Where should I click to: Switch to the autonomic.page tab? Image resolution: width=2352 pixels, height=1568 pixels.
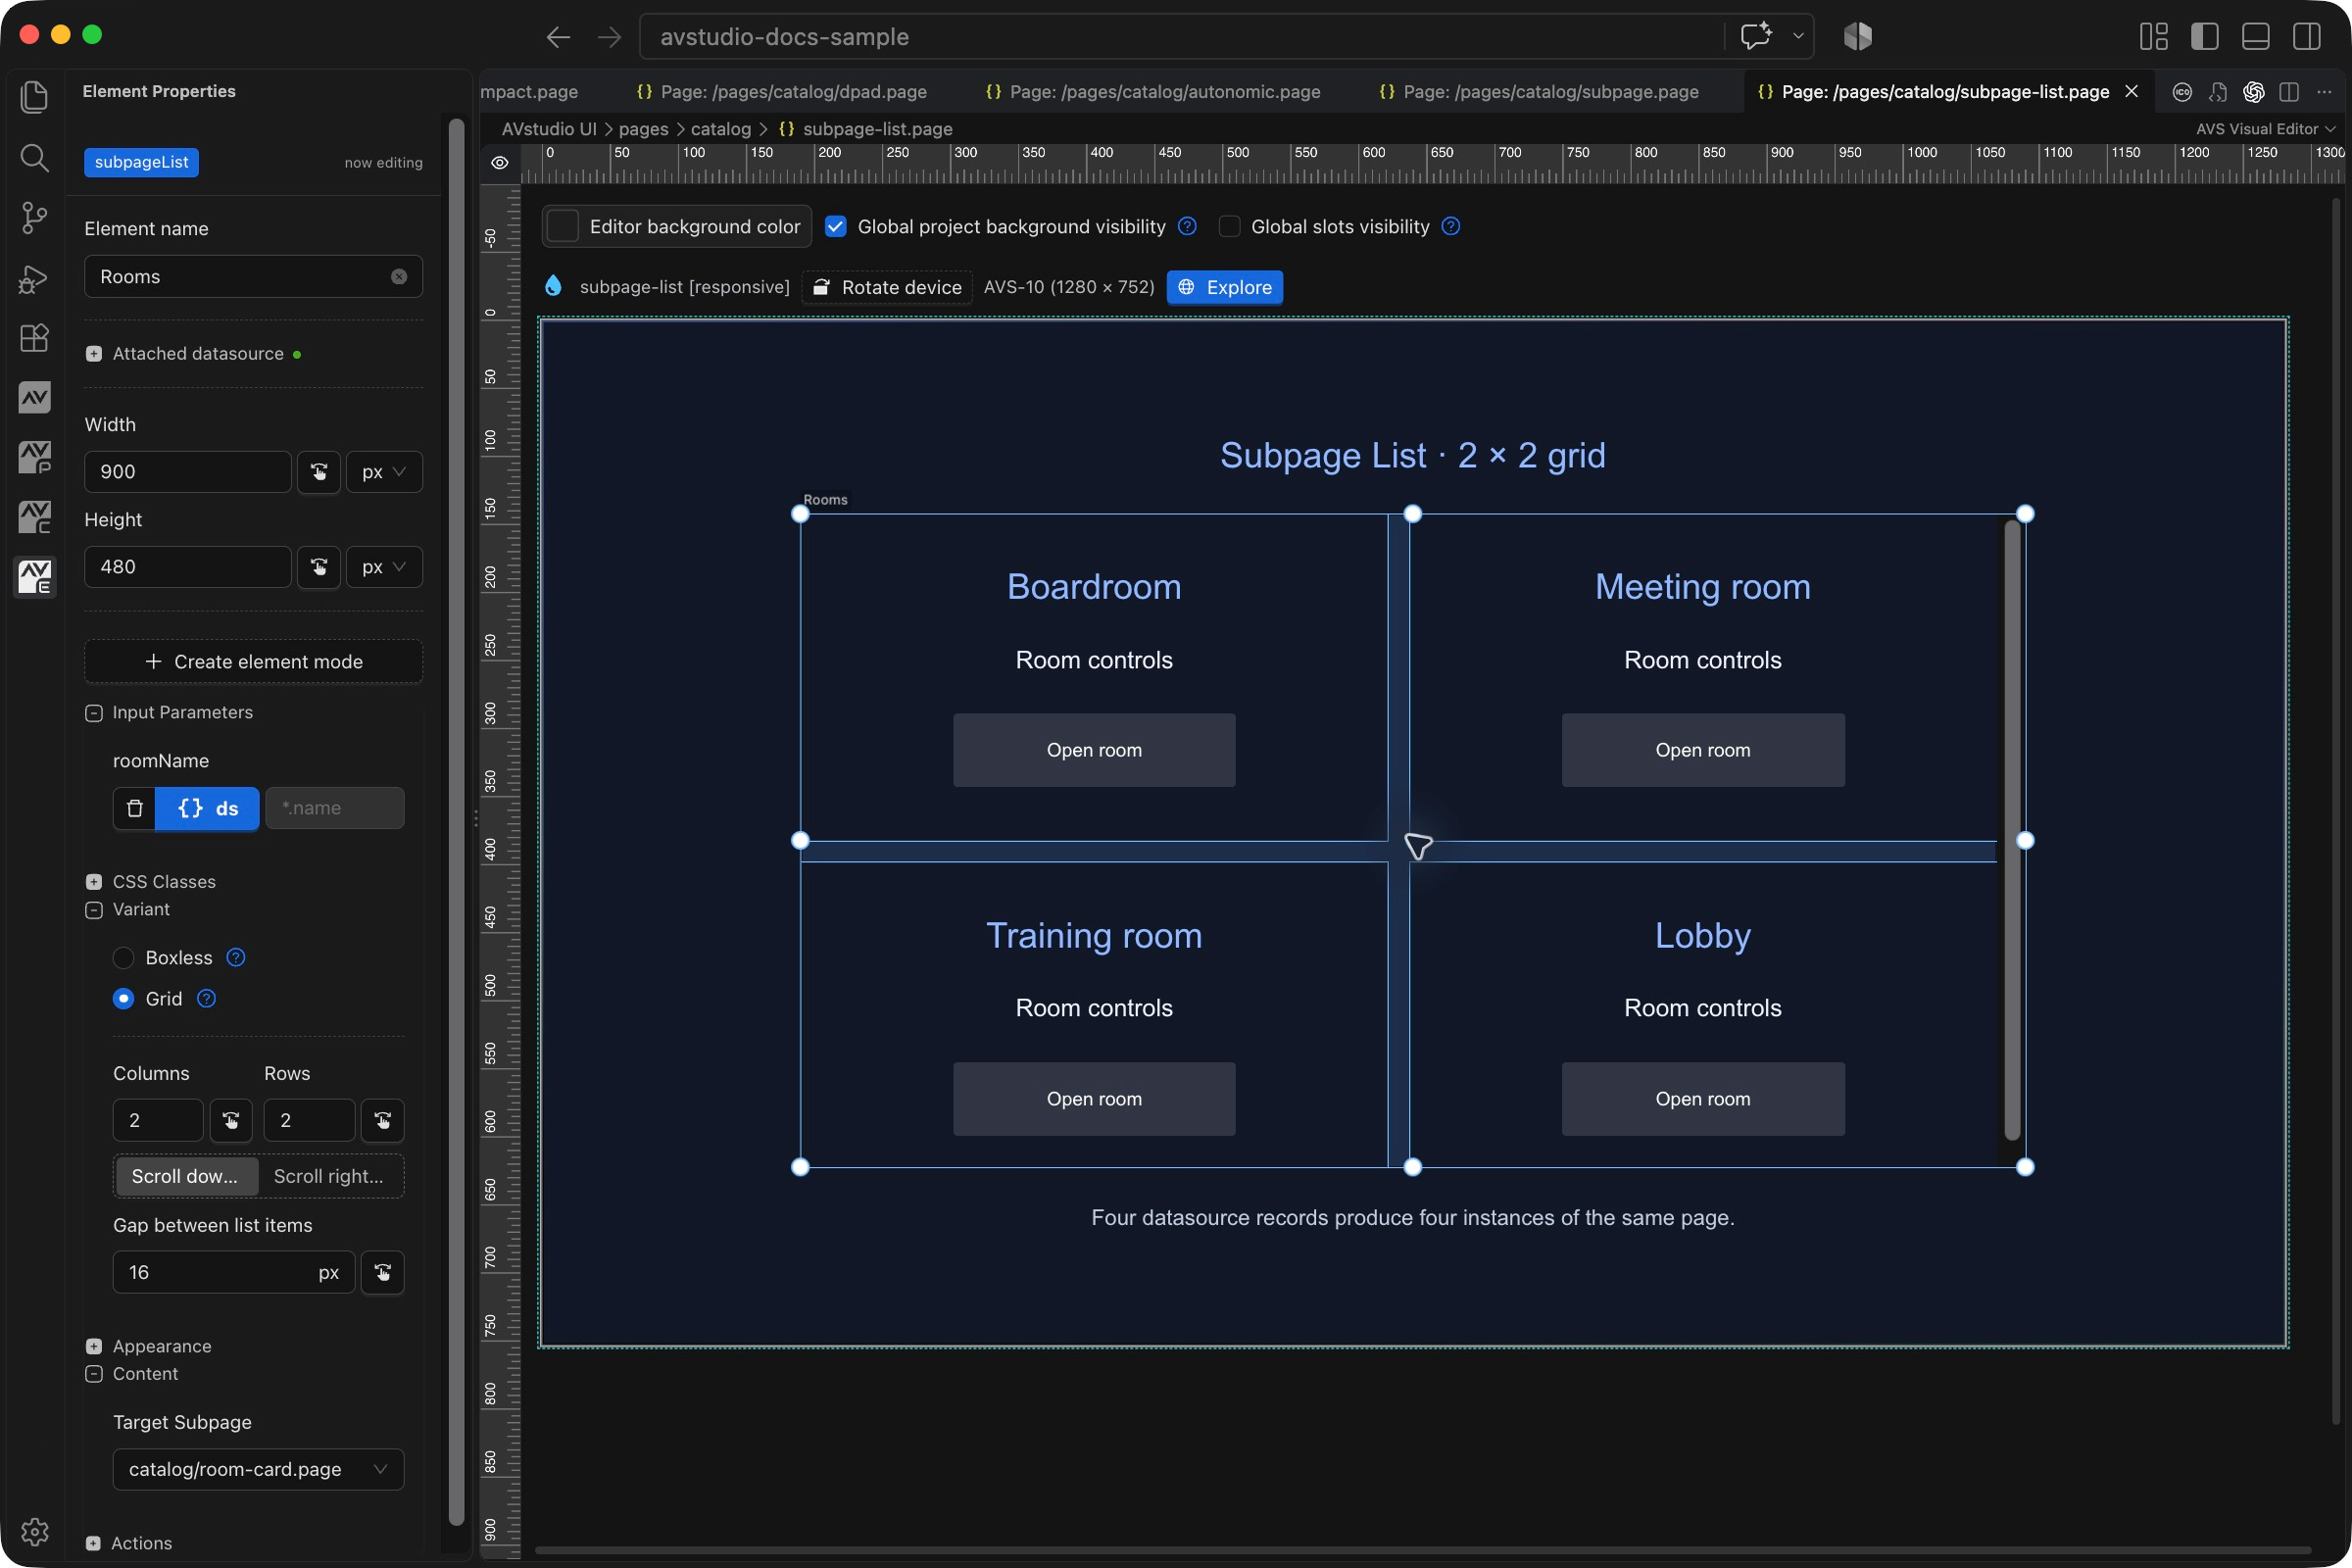click(x=1153, y=92)
